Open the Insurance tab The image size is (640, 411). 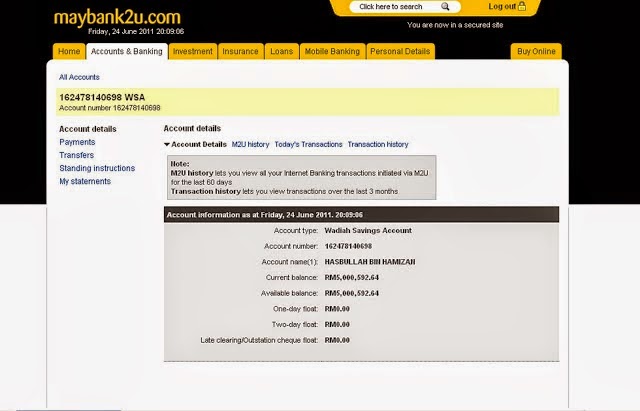[x=240, y=51]
